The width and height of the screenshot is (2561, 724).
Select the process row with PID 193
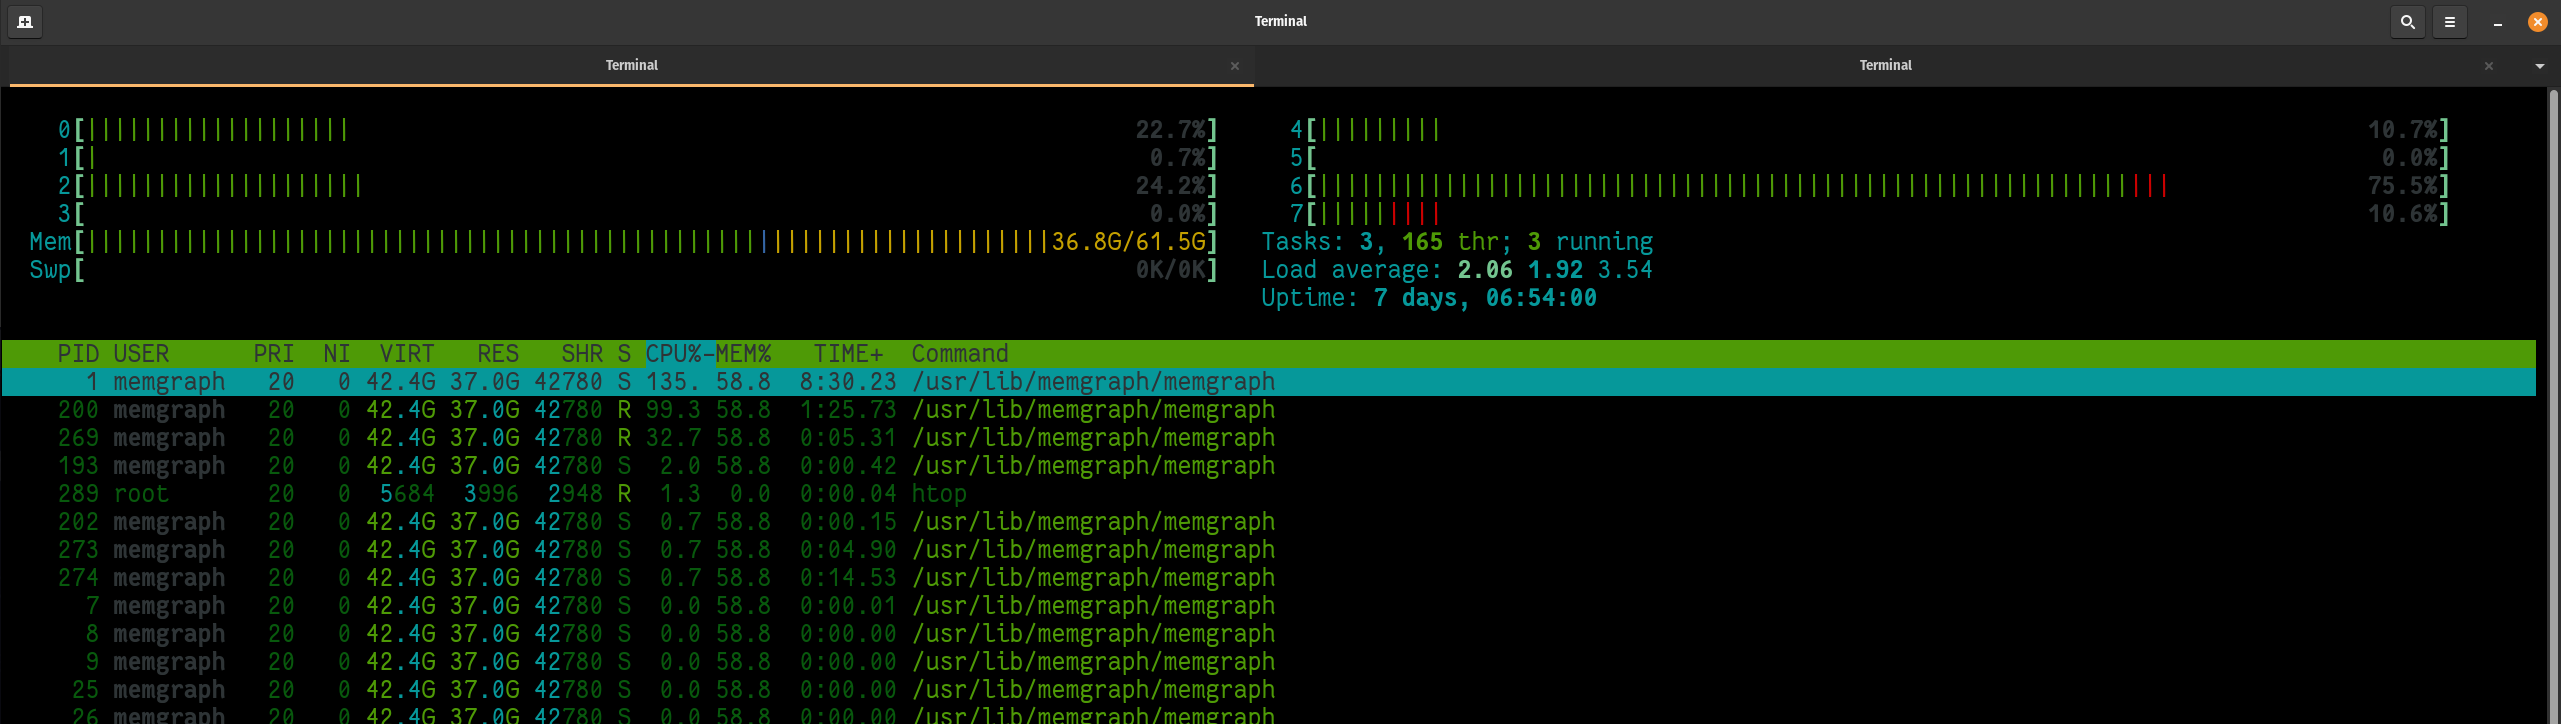(1268, 466)
